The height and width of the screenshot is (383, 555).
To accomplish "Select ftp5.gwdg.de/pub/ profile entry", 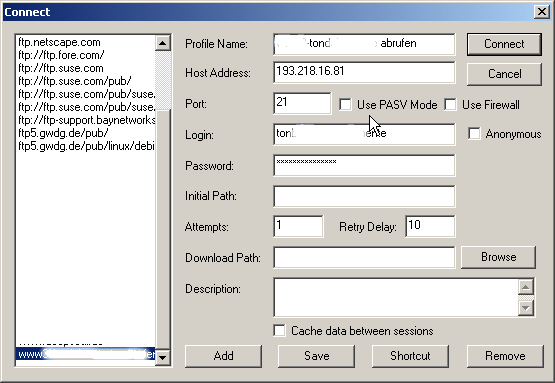I will click(x=86, y=133).
